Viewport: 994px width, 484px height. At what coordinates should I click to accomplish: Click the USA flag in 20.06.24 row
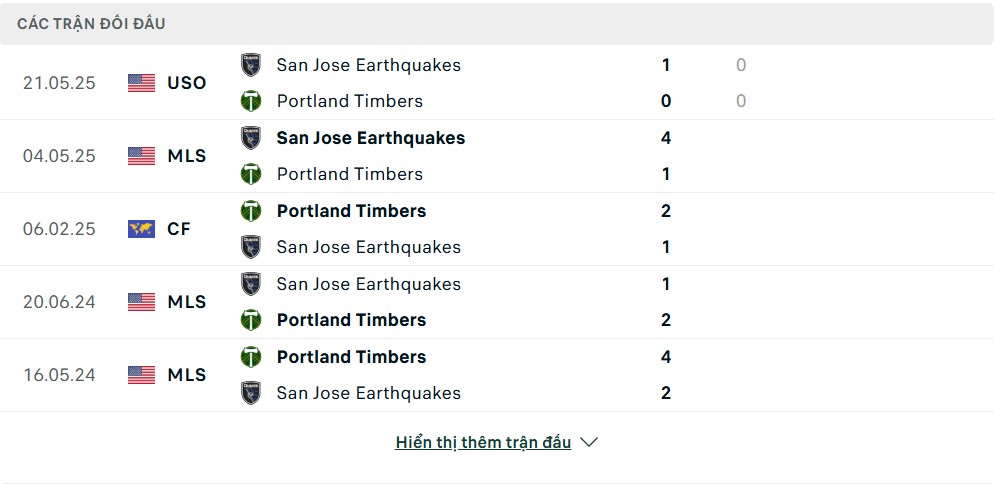[x=141, y=302]
